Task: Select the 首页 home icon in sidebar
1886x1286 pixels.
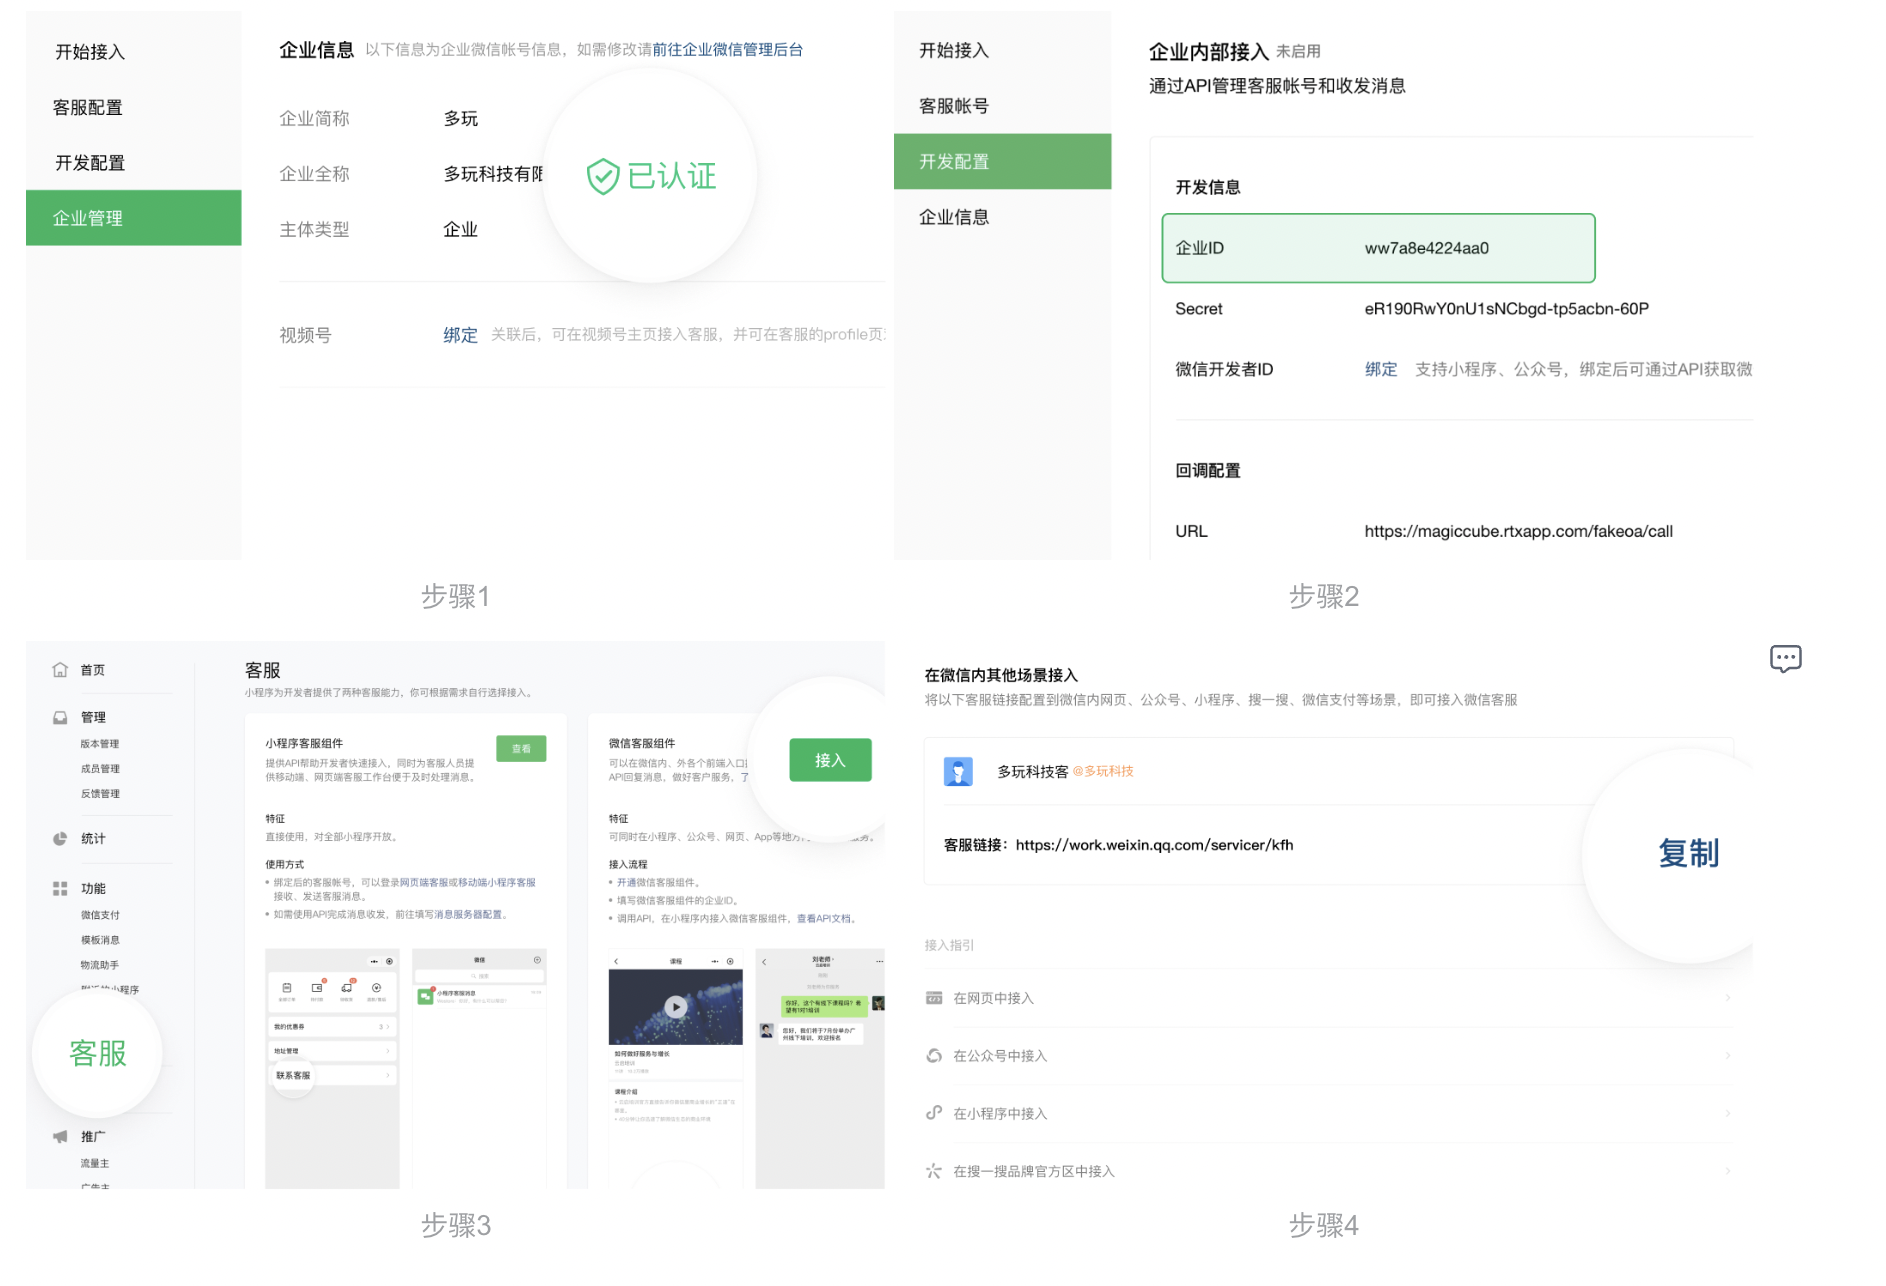Action: point(60,670)
